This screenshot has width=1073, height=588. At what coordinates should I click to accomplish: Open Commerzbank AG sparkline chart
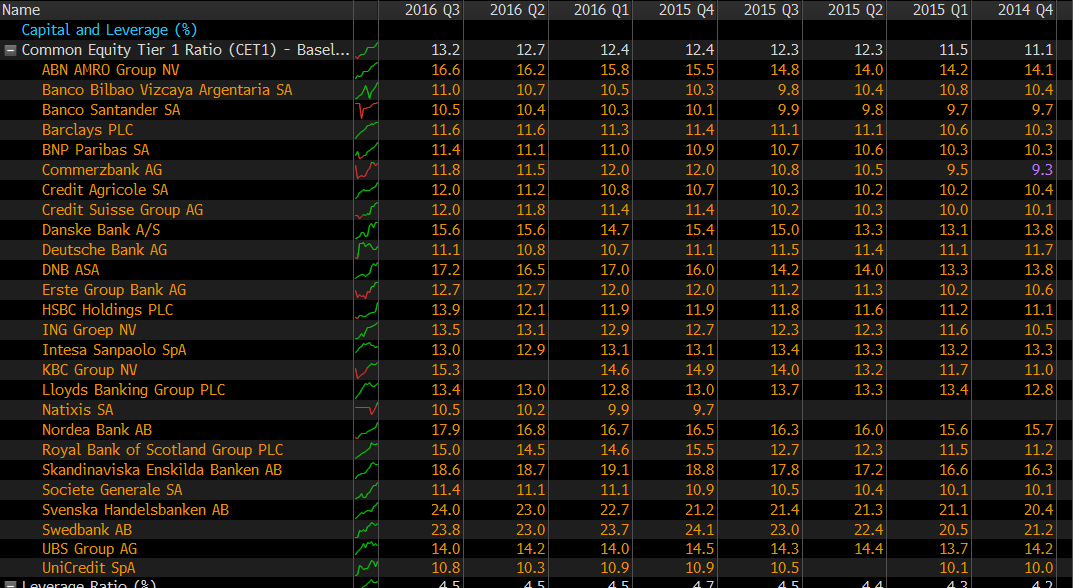[366, 170]
